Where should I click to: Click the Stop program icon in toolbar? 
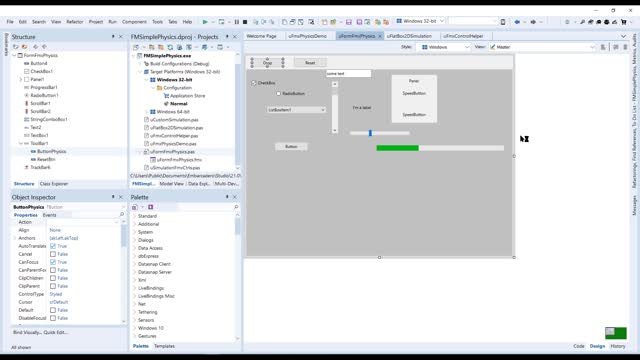tap(245, 22)
